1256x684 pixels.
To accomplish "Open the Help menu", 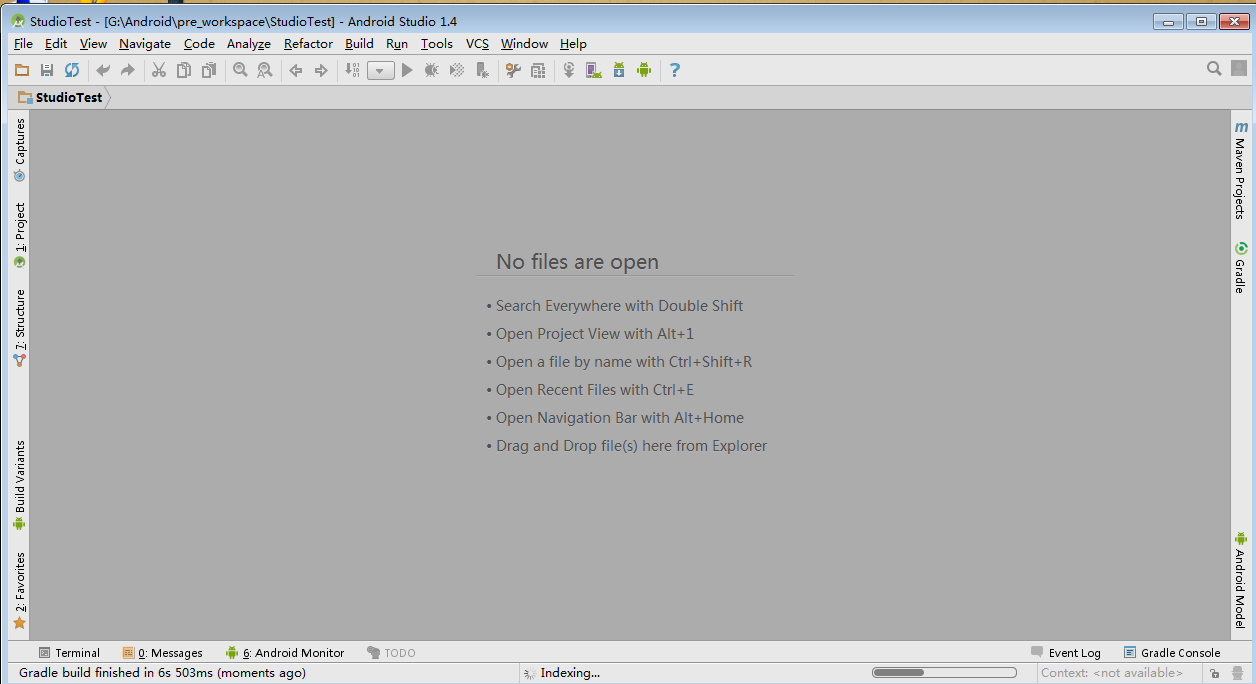I will pos(573,44).
